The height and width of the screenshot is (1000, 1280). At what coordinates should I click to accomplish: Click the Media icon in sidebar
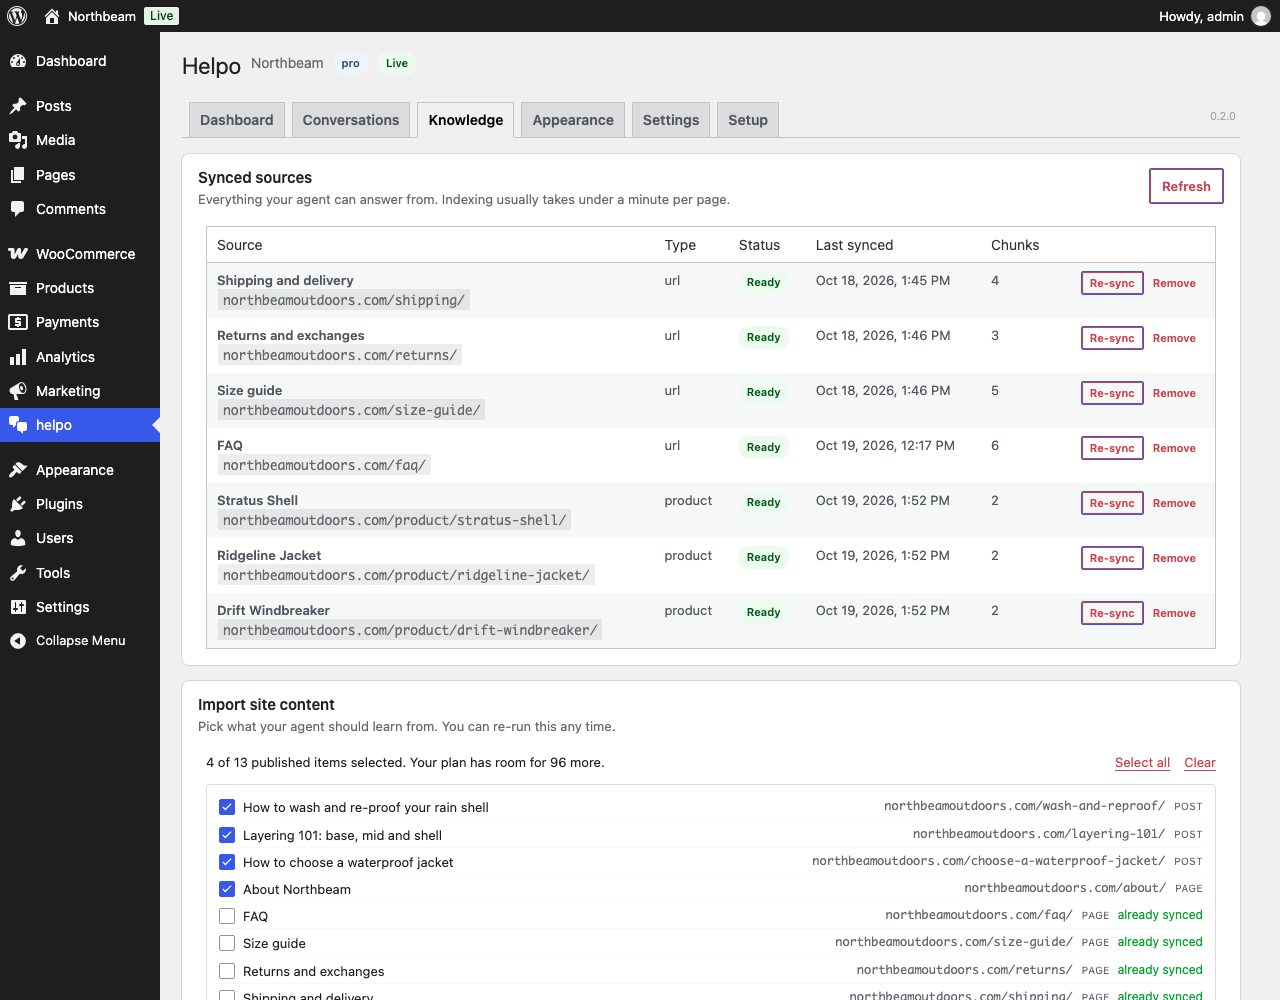click(18, 140)
